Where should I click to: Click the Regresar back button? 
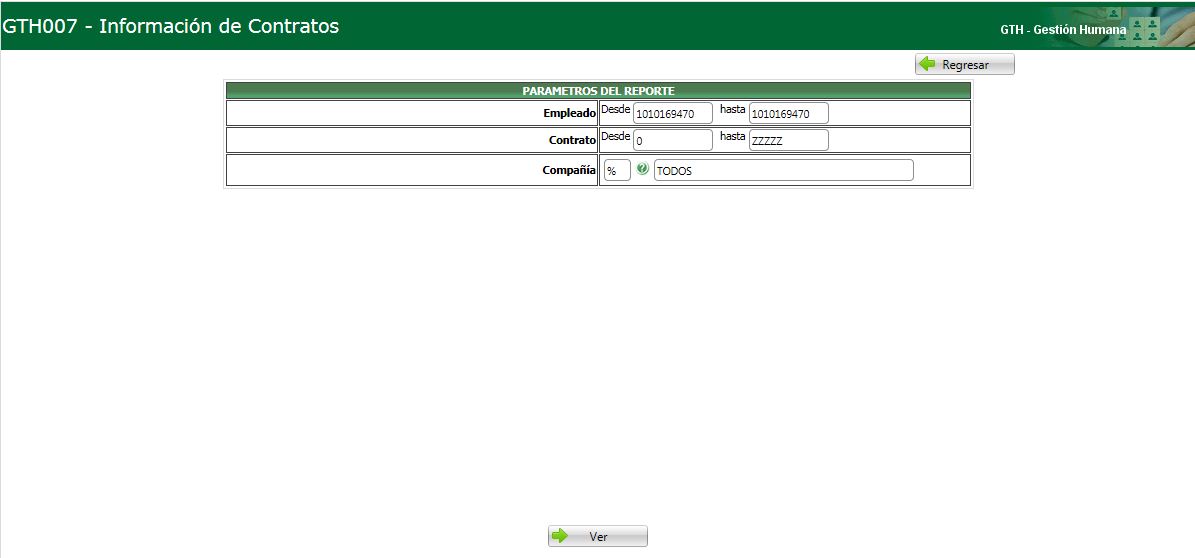coord(965,65)
